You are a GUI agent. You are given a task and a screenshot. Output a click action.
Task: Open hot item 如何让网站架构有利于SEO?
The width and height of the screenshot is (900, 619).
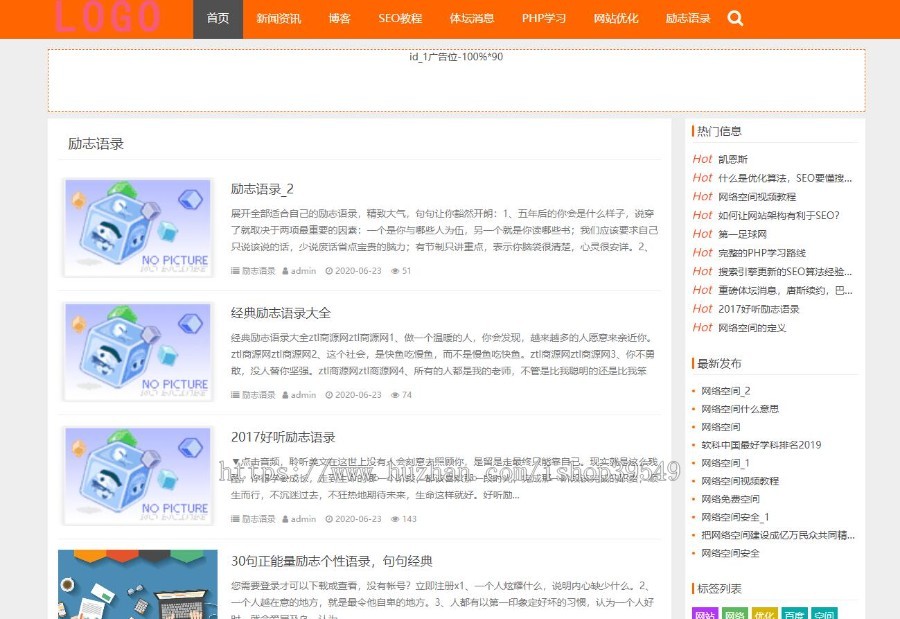coord(779,215)
